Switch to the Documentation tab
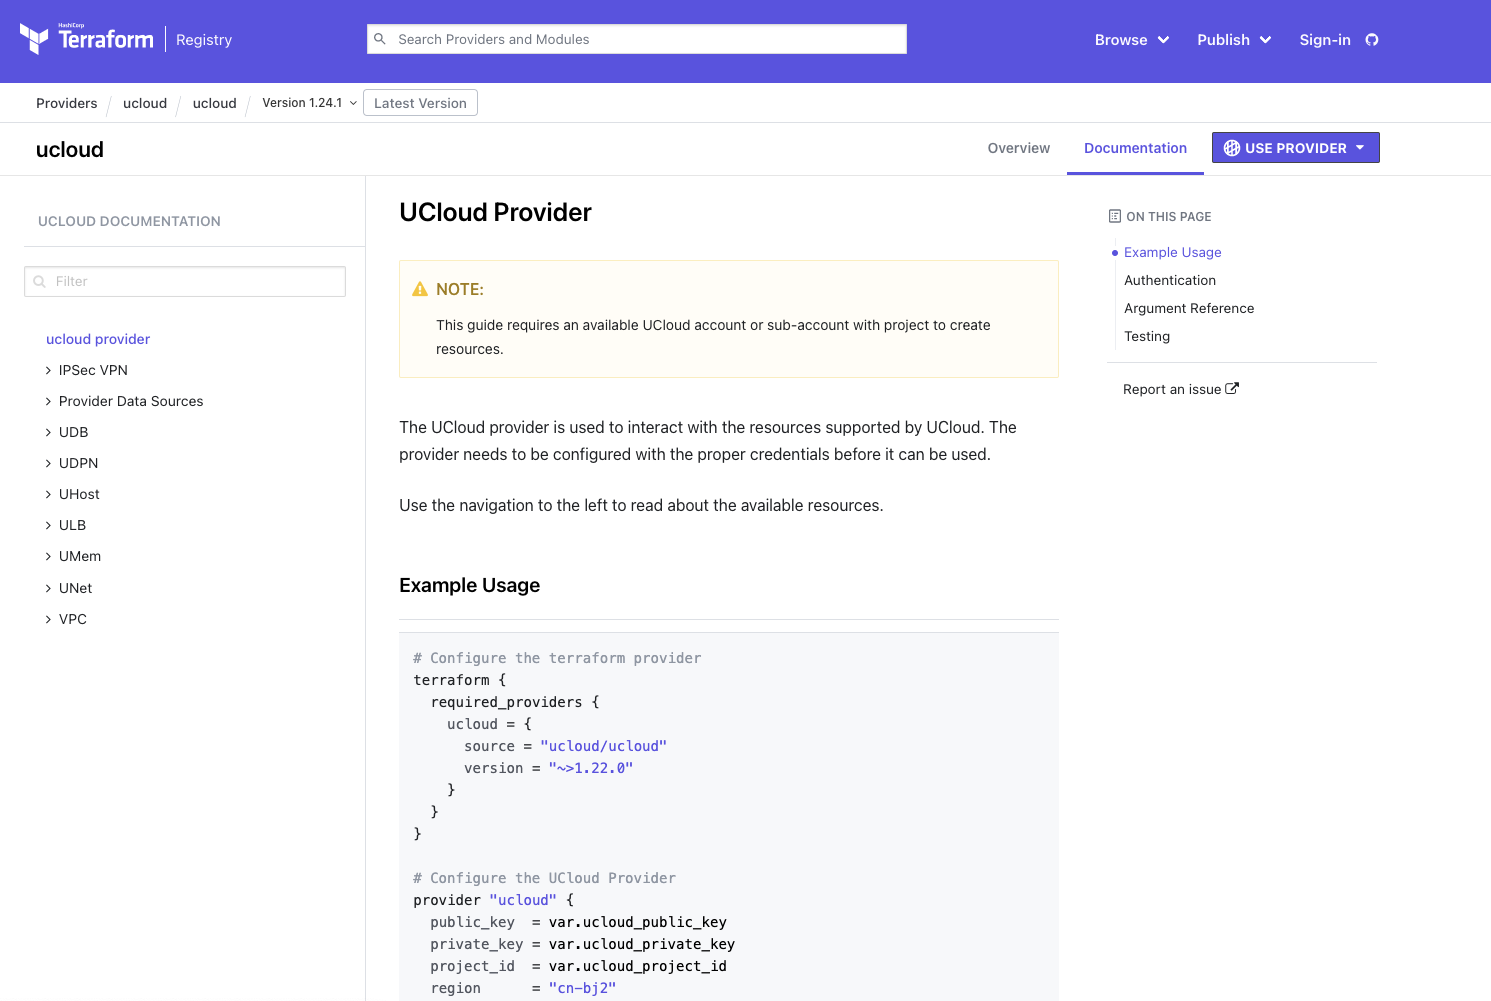The width and height of the screenshot is (1491, 1001). 1135,148
